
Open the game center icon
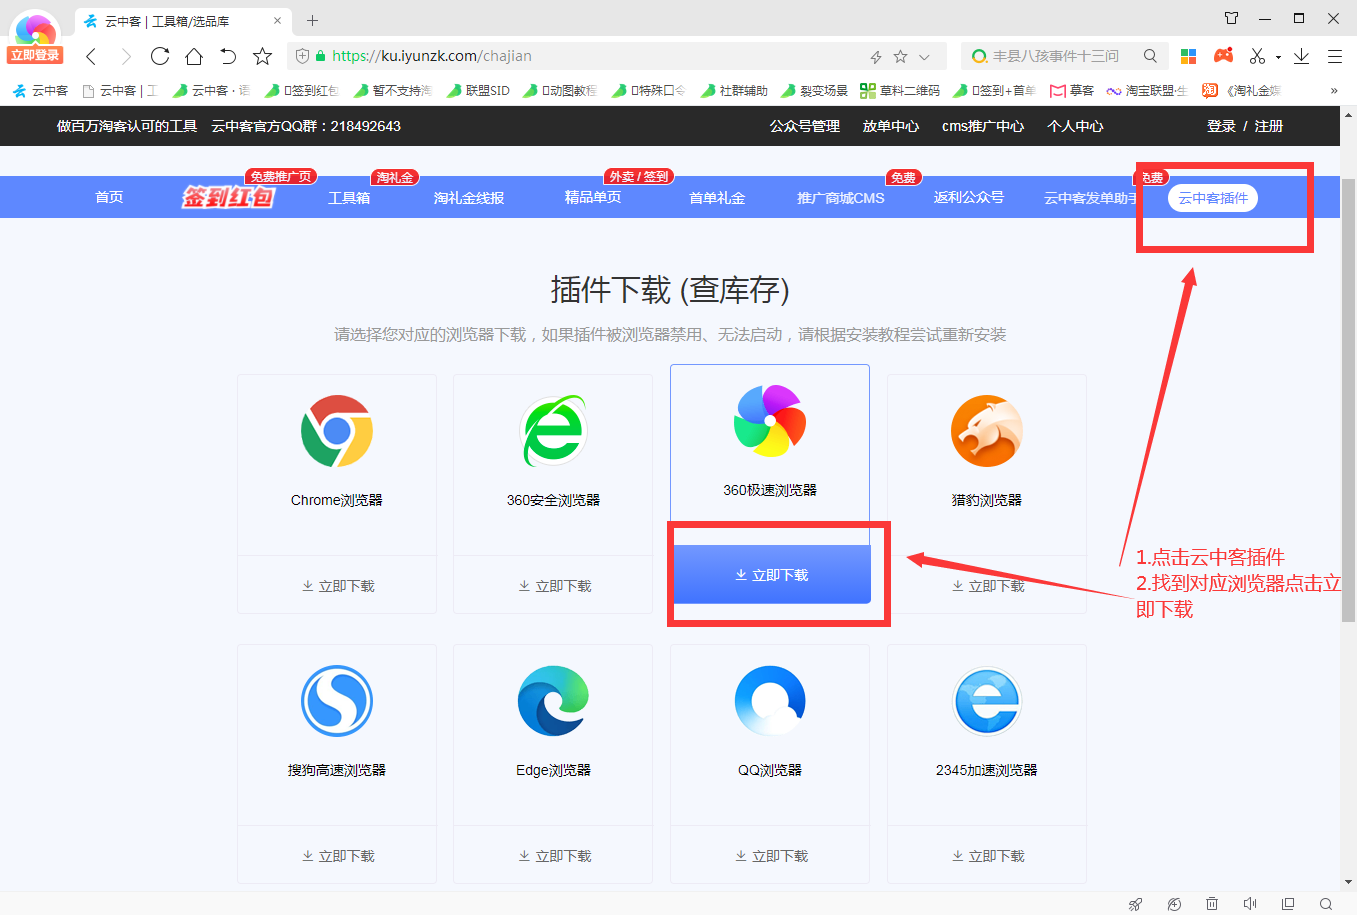1223,55
